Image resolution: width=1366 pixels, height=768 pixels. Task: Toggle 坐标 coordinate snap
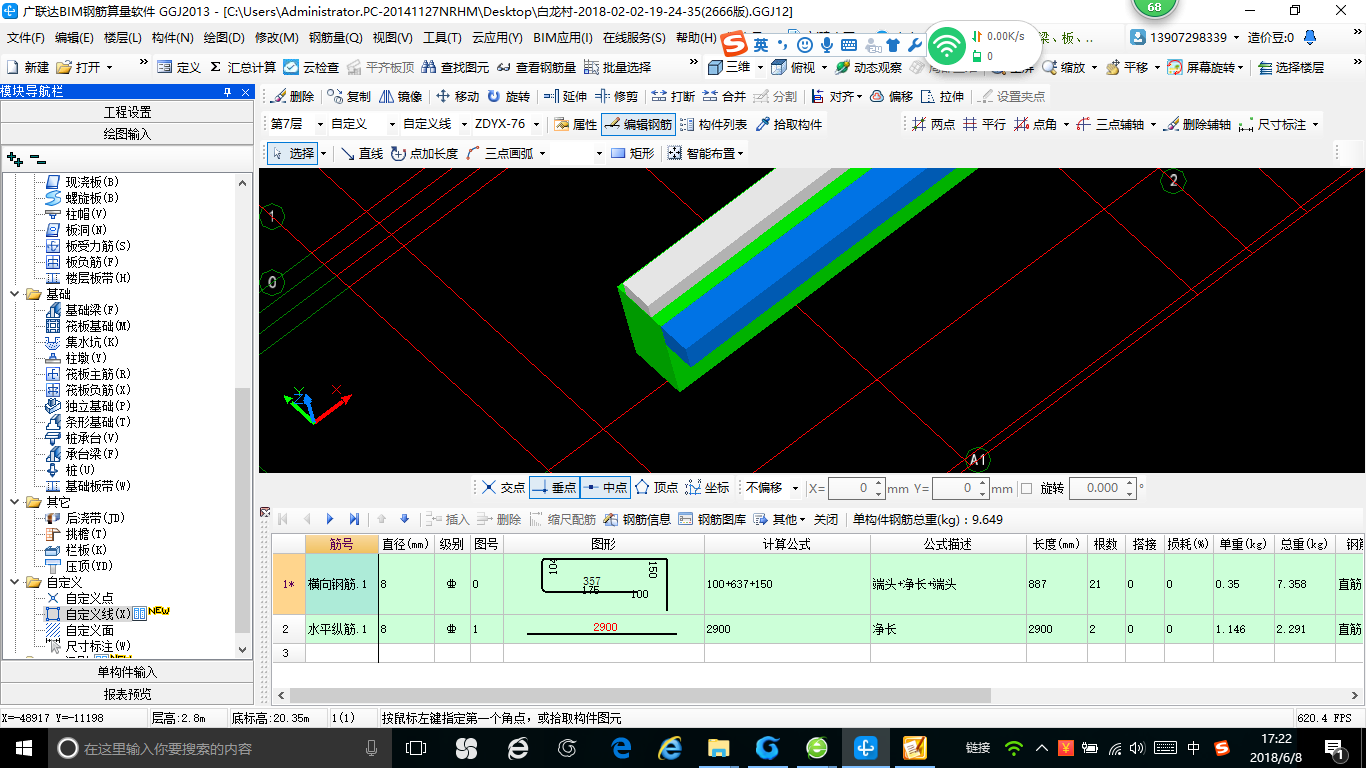(707, 488)
